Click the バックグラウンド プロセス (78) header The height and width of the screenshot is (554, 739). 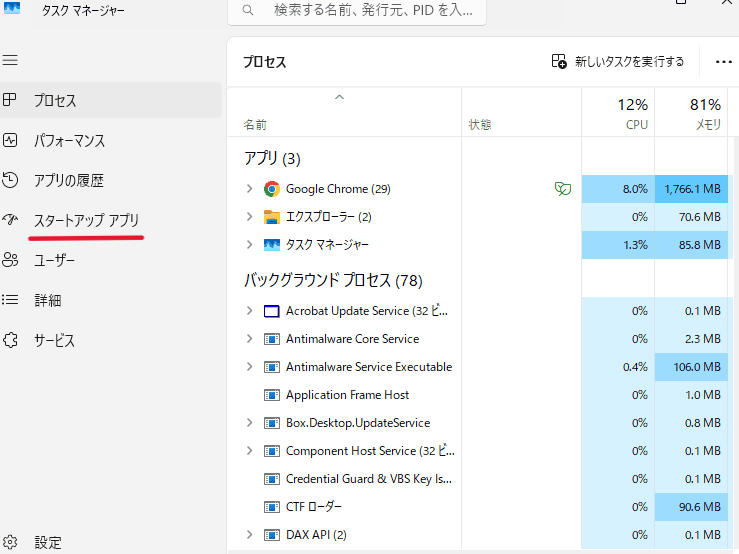pyautogui.click(x=333, y=281)
